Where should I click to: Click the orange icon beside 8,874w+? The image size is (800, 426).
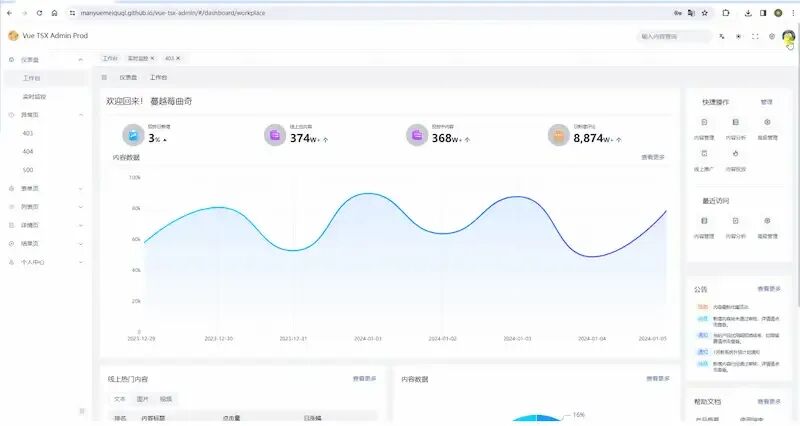point(559,135)
